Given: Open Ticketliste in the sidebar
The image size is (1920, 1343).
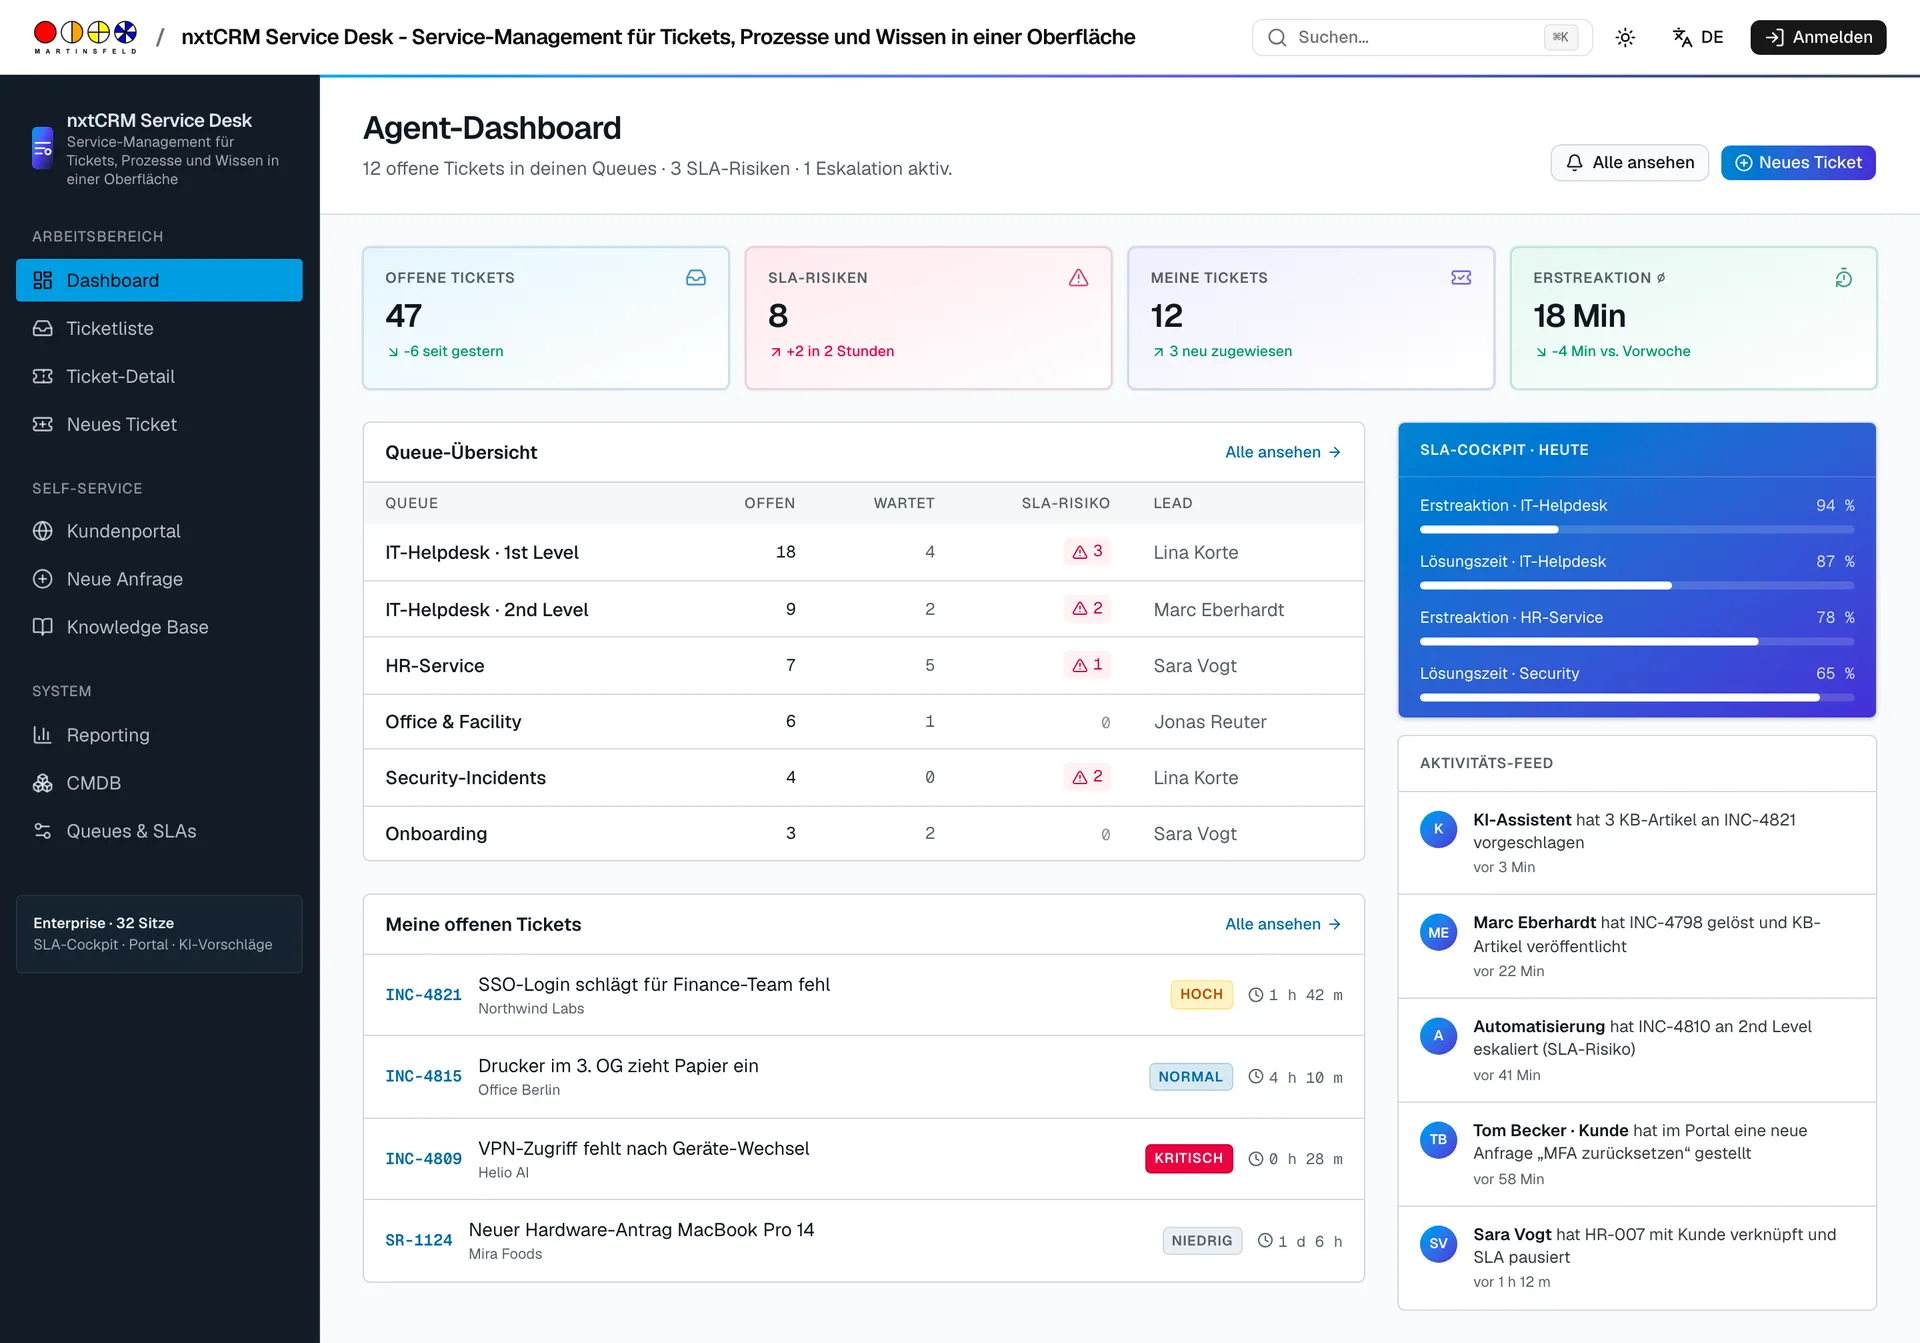Looking at the screenshot, I should [x=159, y=328].
